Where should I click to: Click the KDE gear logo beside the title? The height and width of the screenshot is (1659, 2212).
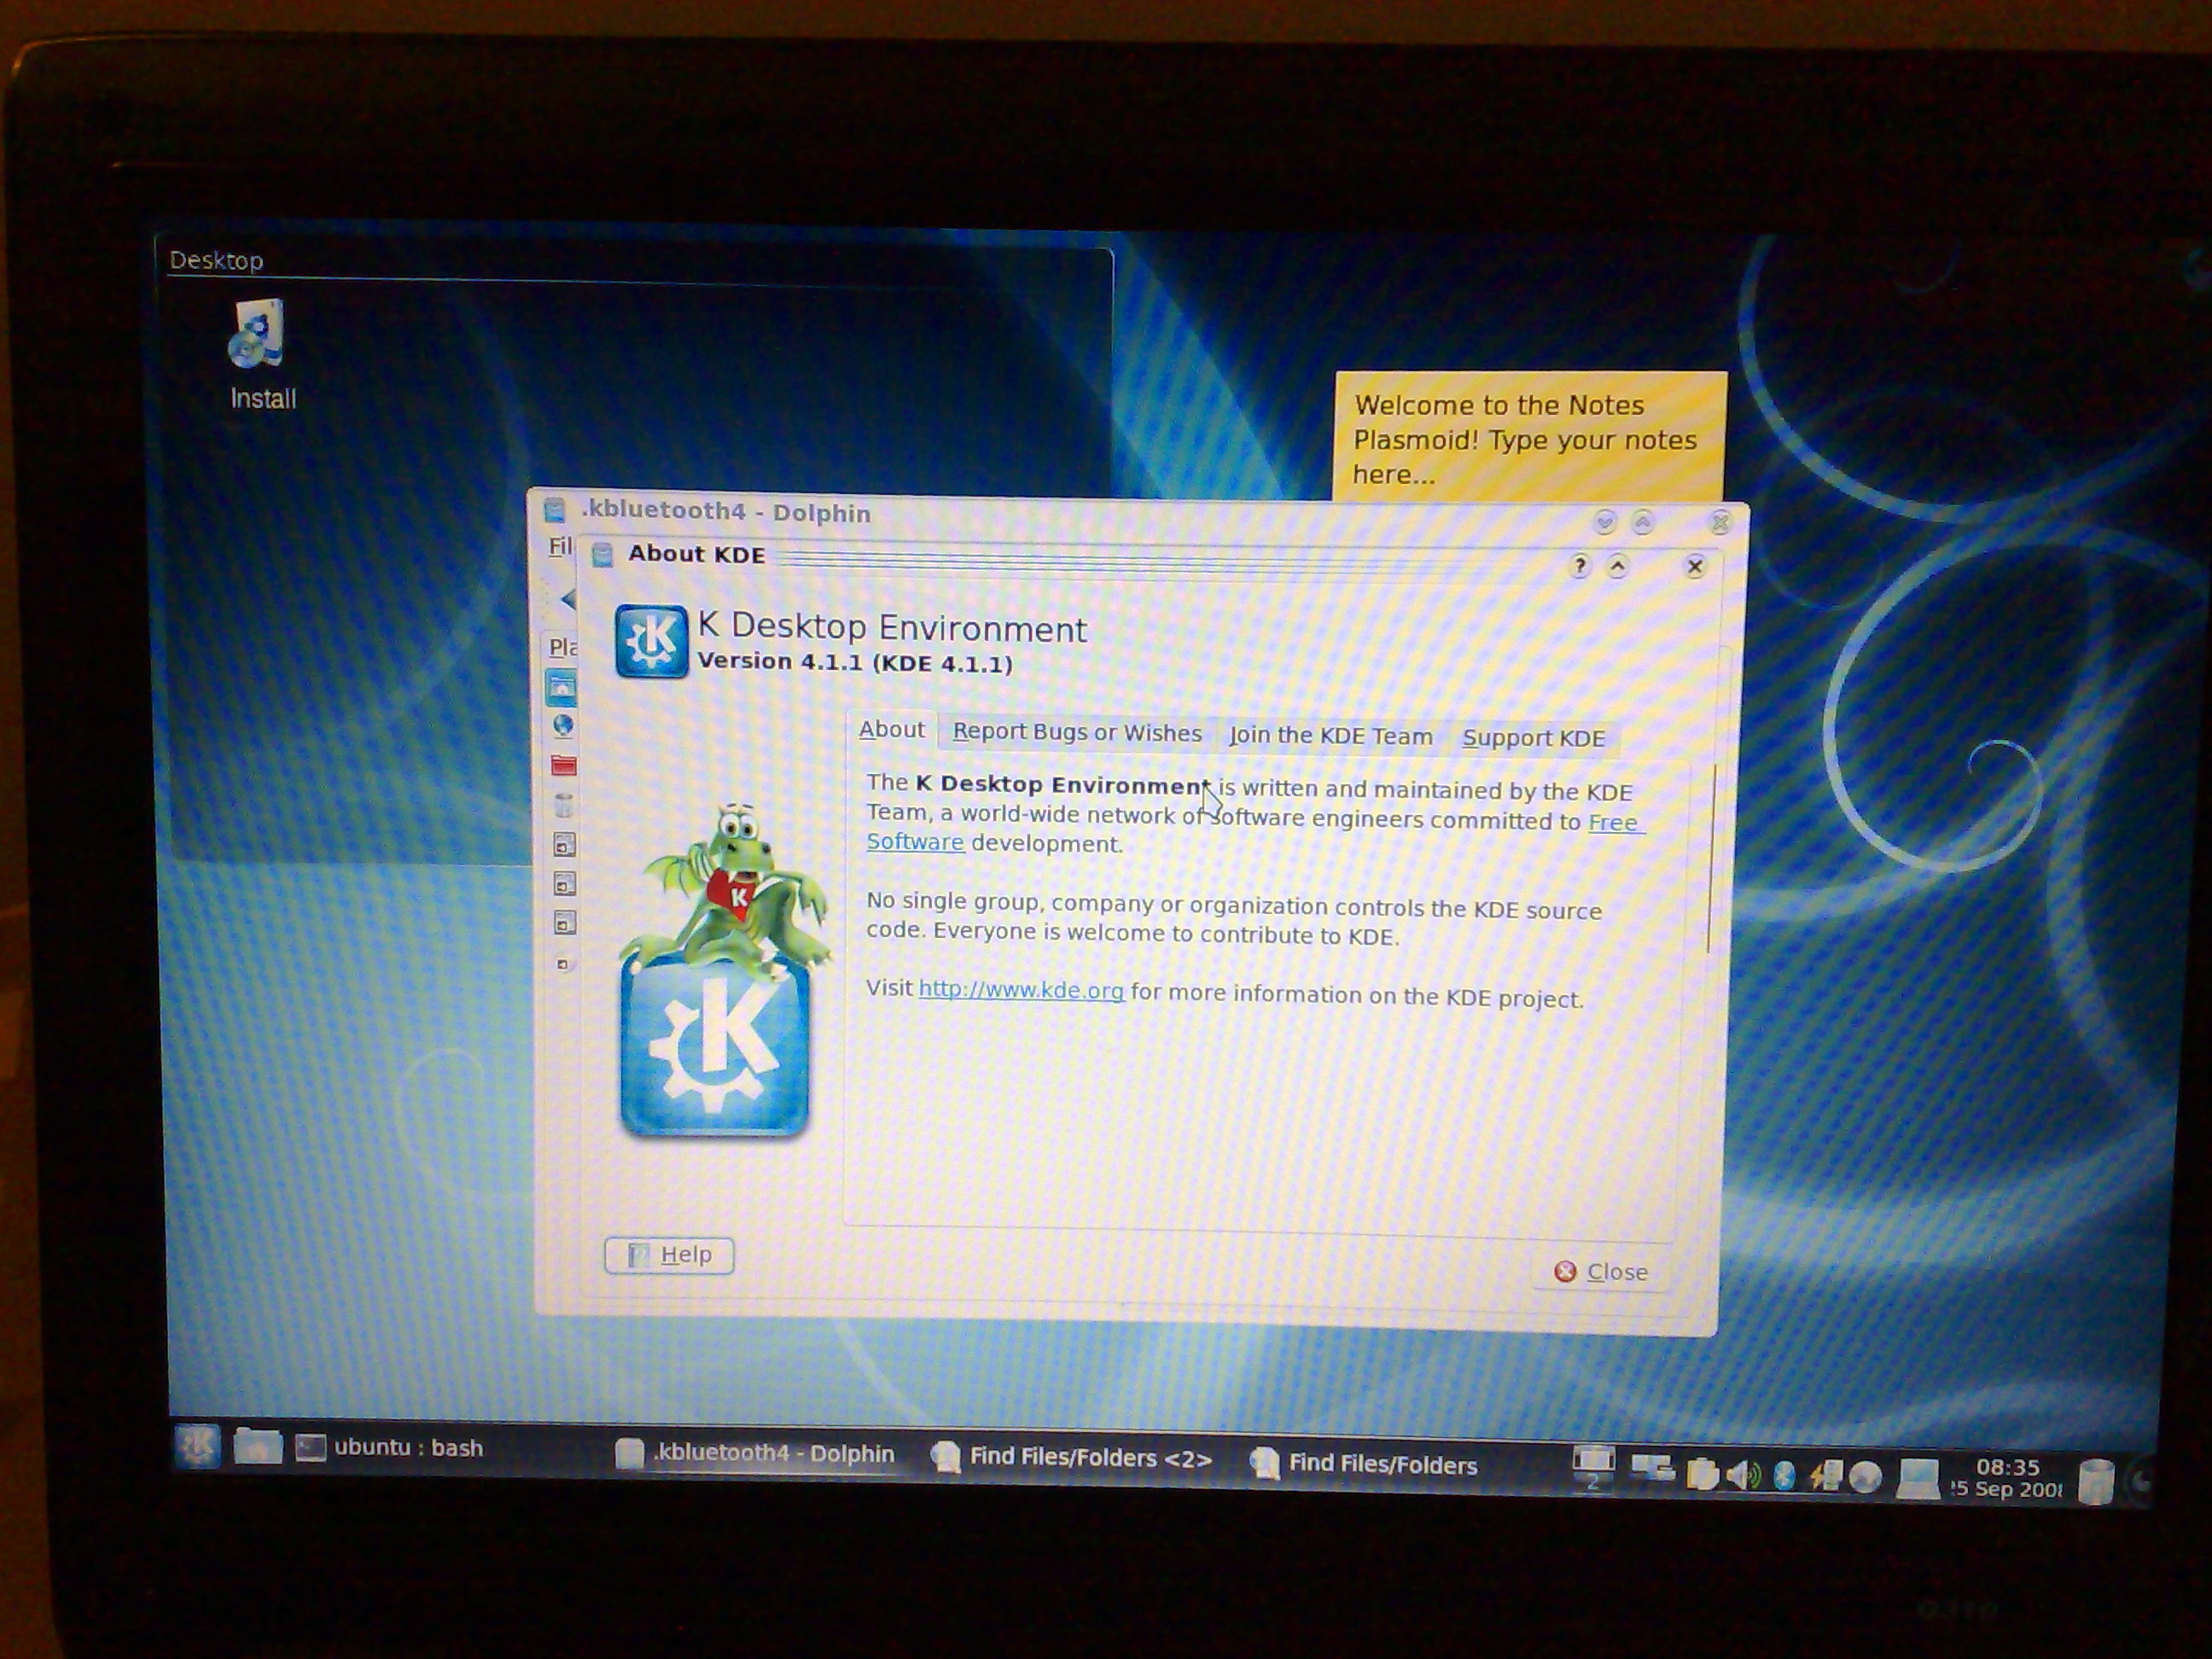tap(651, 642)
